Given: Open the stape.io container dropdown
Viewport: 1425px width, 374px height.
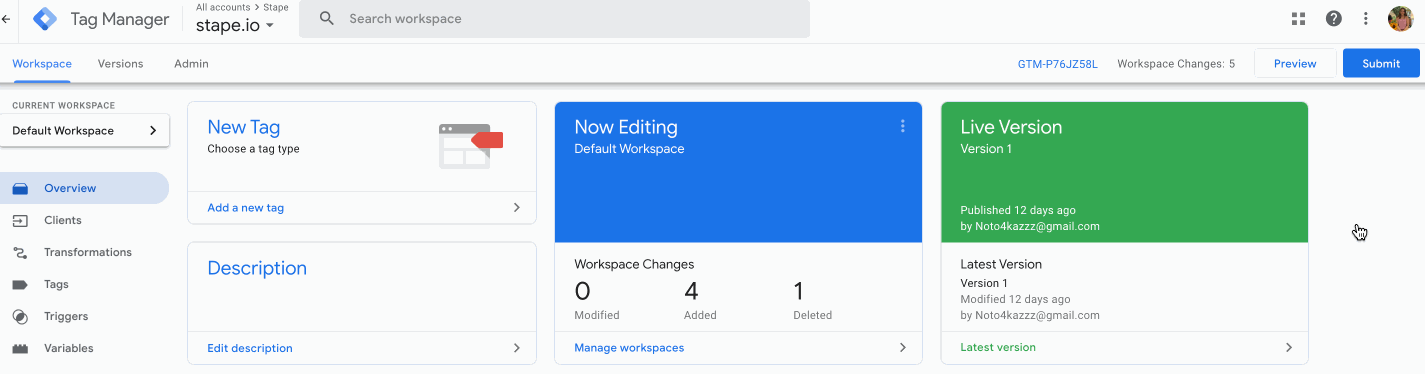Looking at the screenshot, I should 235,25.
